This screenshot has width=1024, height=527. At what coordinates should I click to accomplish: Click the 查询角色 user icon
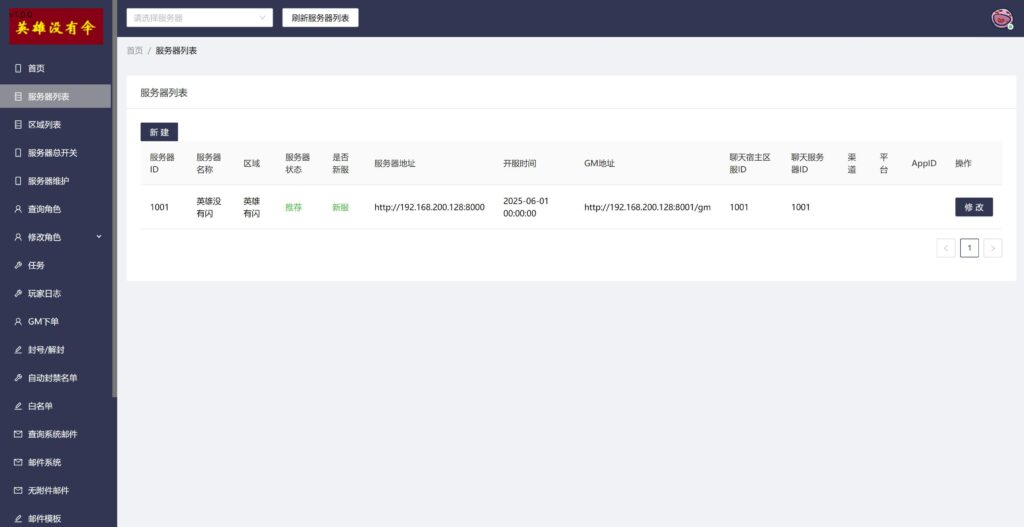tap(18, 209)
